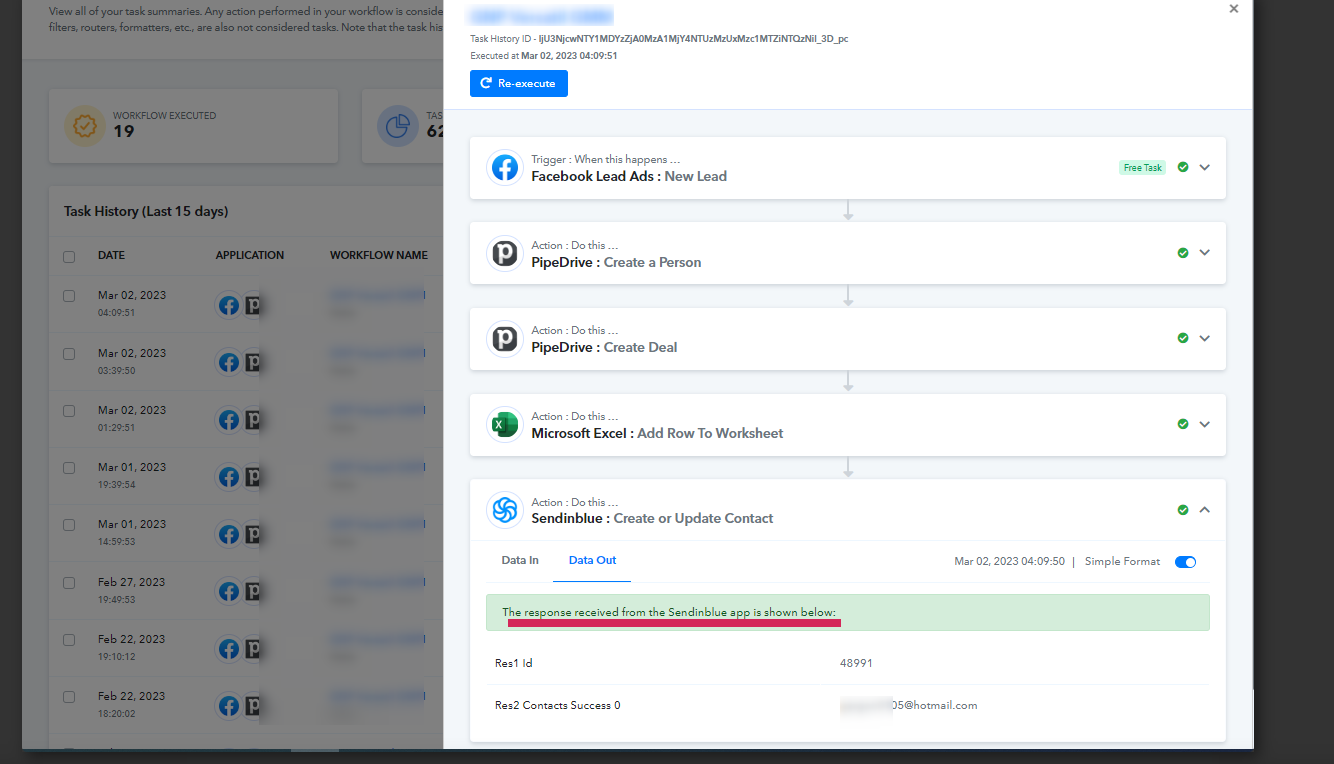1334x764 pixels.
Task: Collapse the Sendinblue Create or Update Contact step
Action: point(1205,510)
